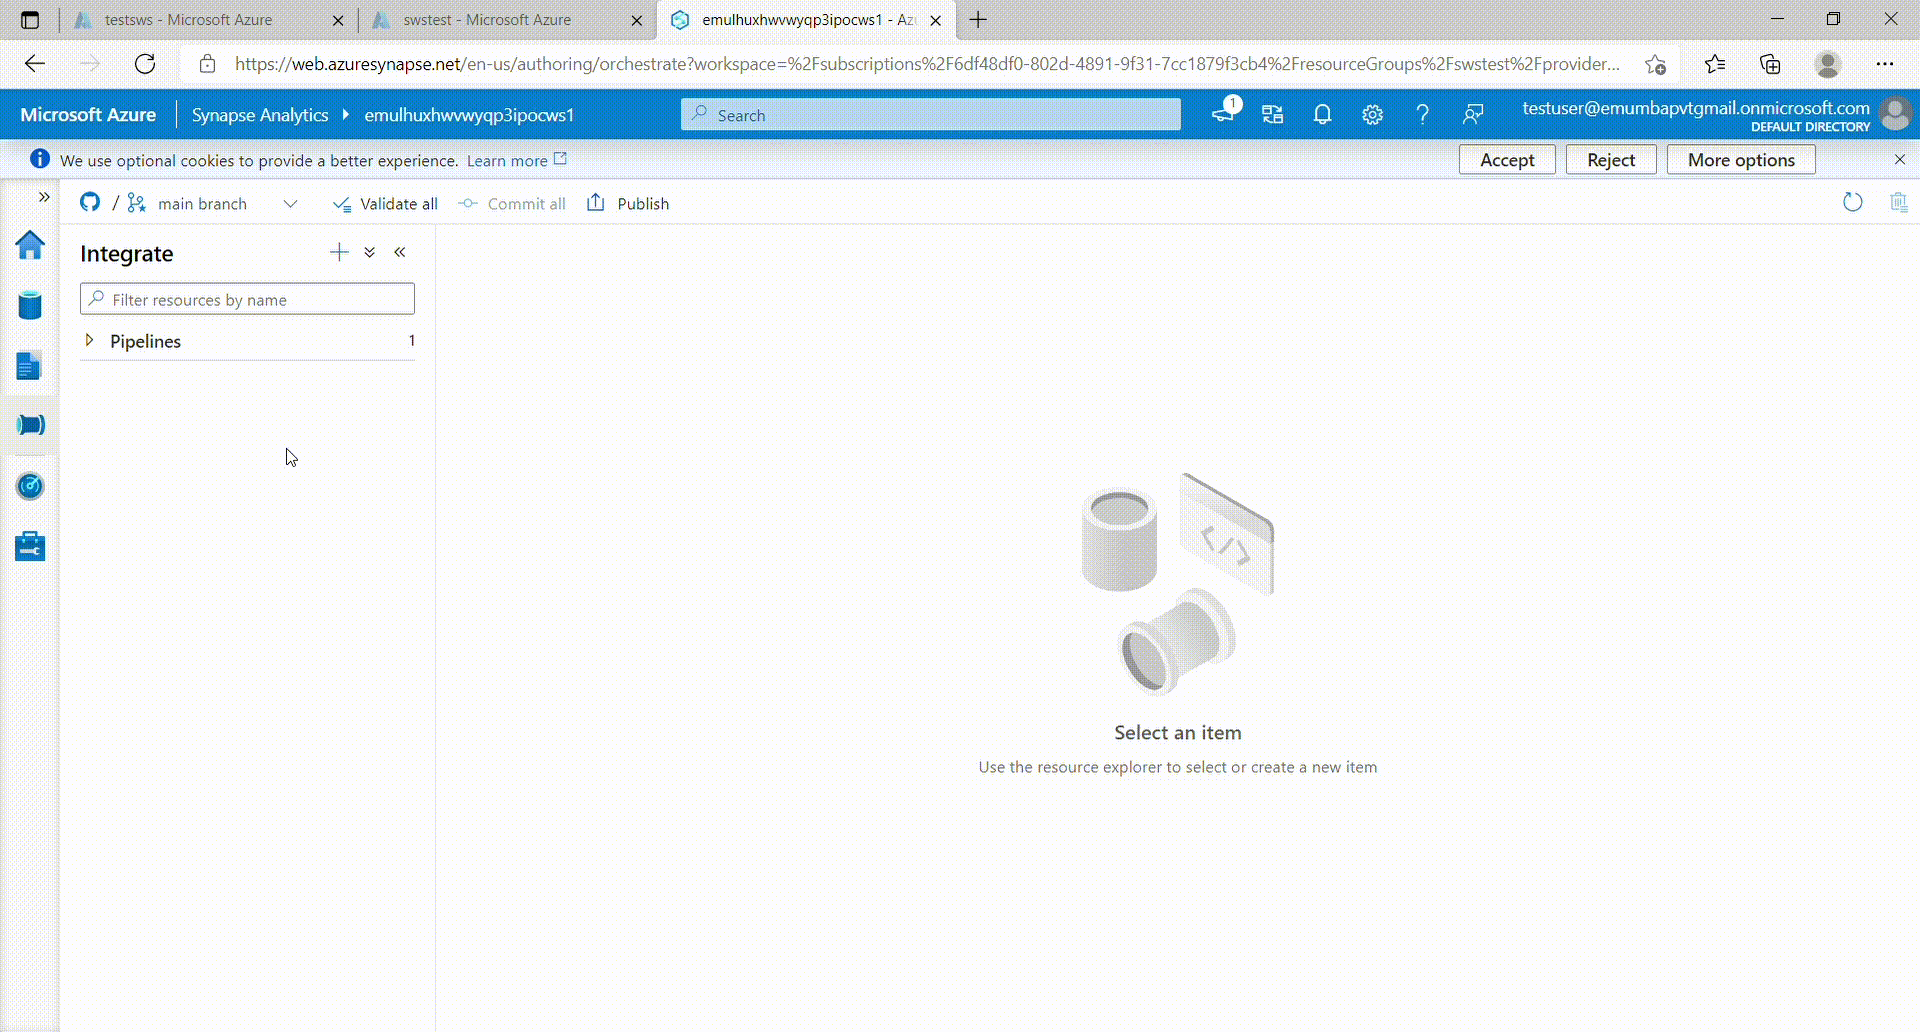Close the testsws browser tab
Image resolution: width=1920 pixels, height=1032 pixels.
click(x=338, y=20)
